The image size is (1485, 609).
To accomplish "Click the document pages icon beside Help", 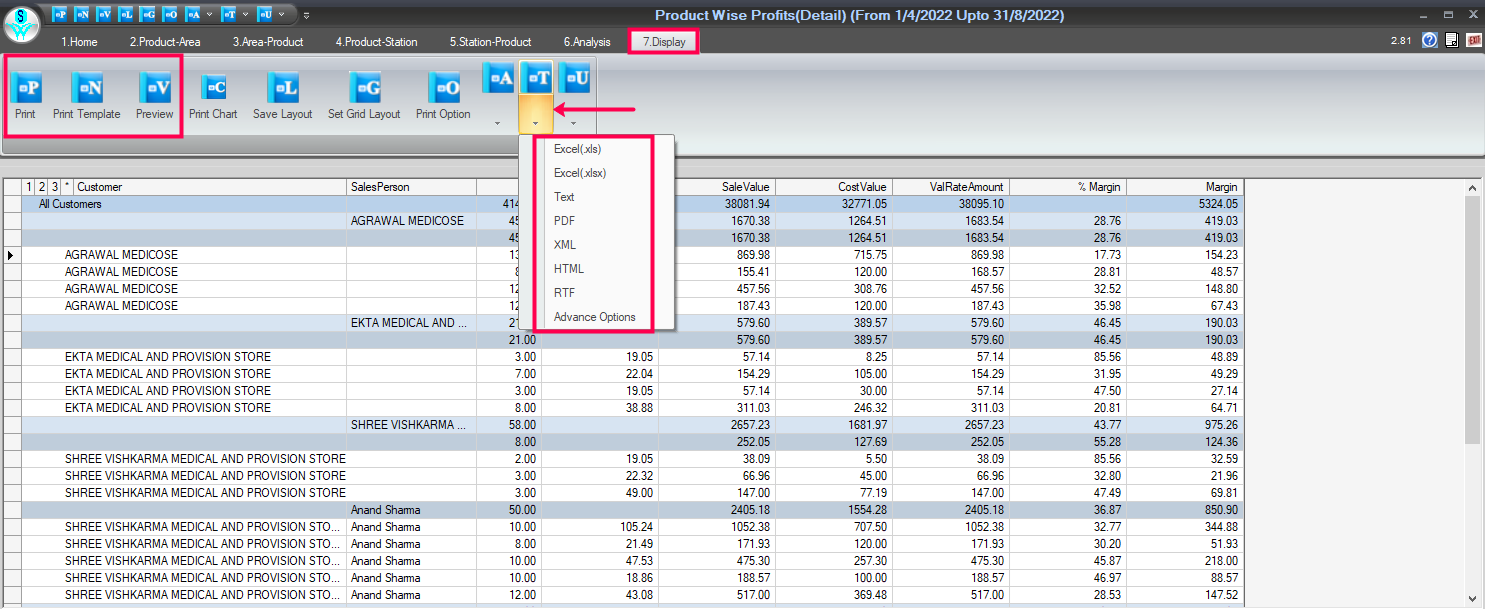I will tap(1452, 40).
